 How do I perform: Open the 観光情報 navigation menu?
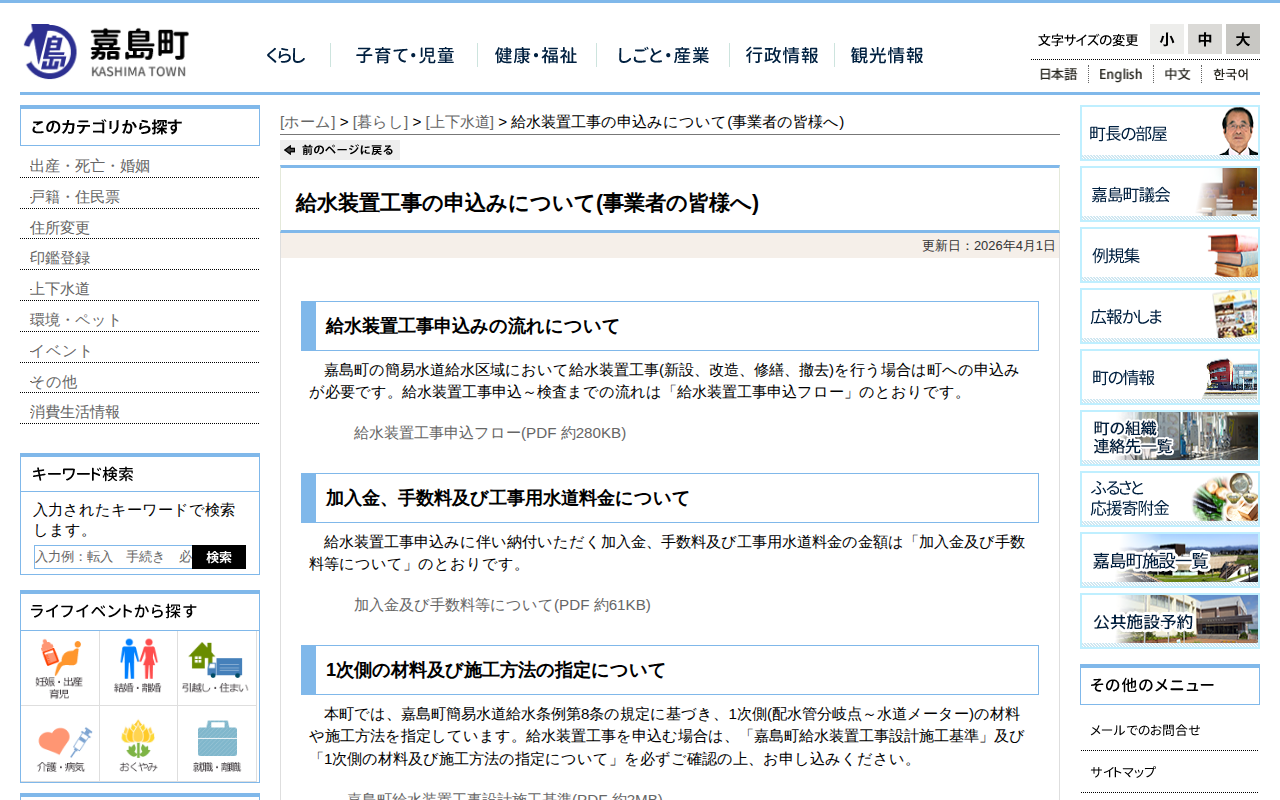pos(887,56)
